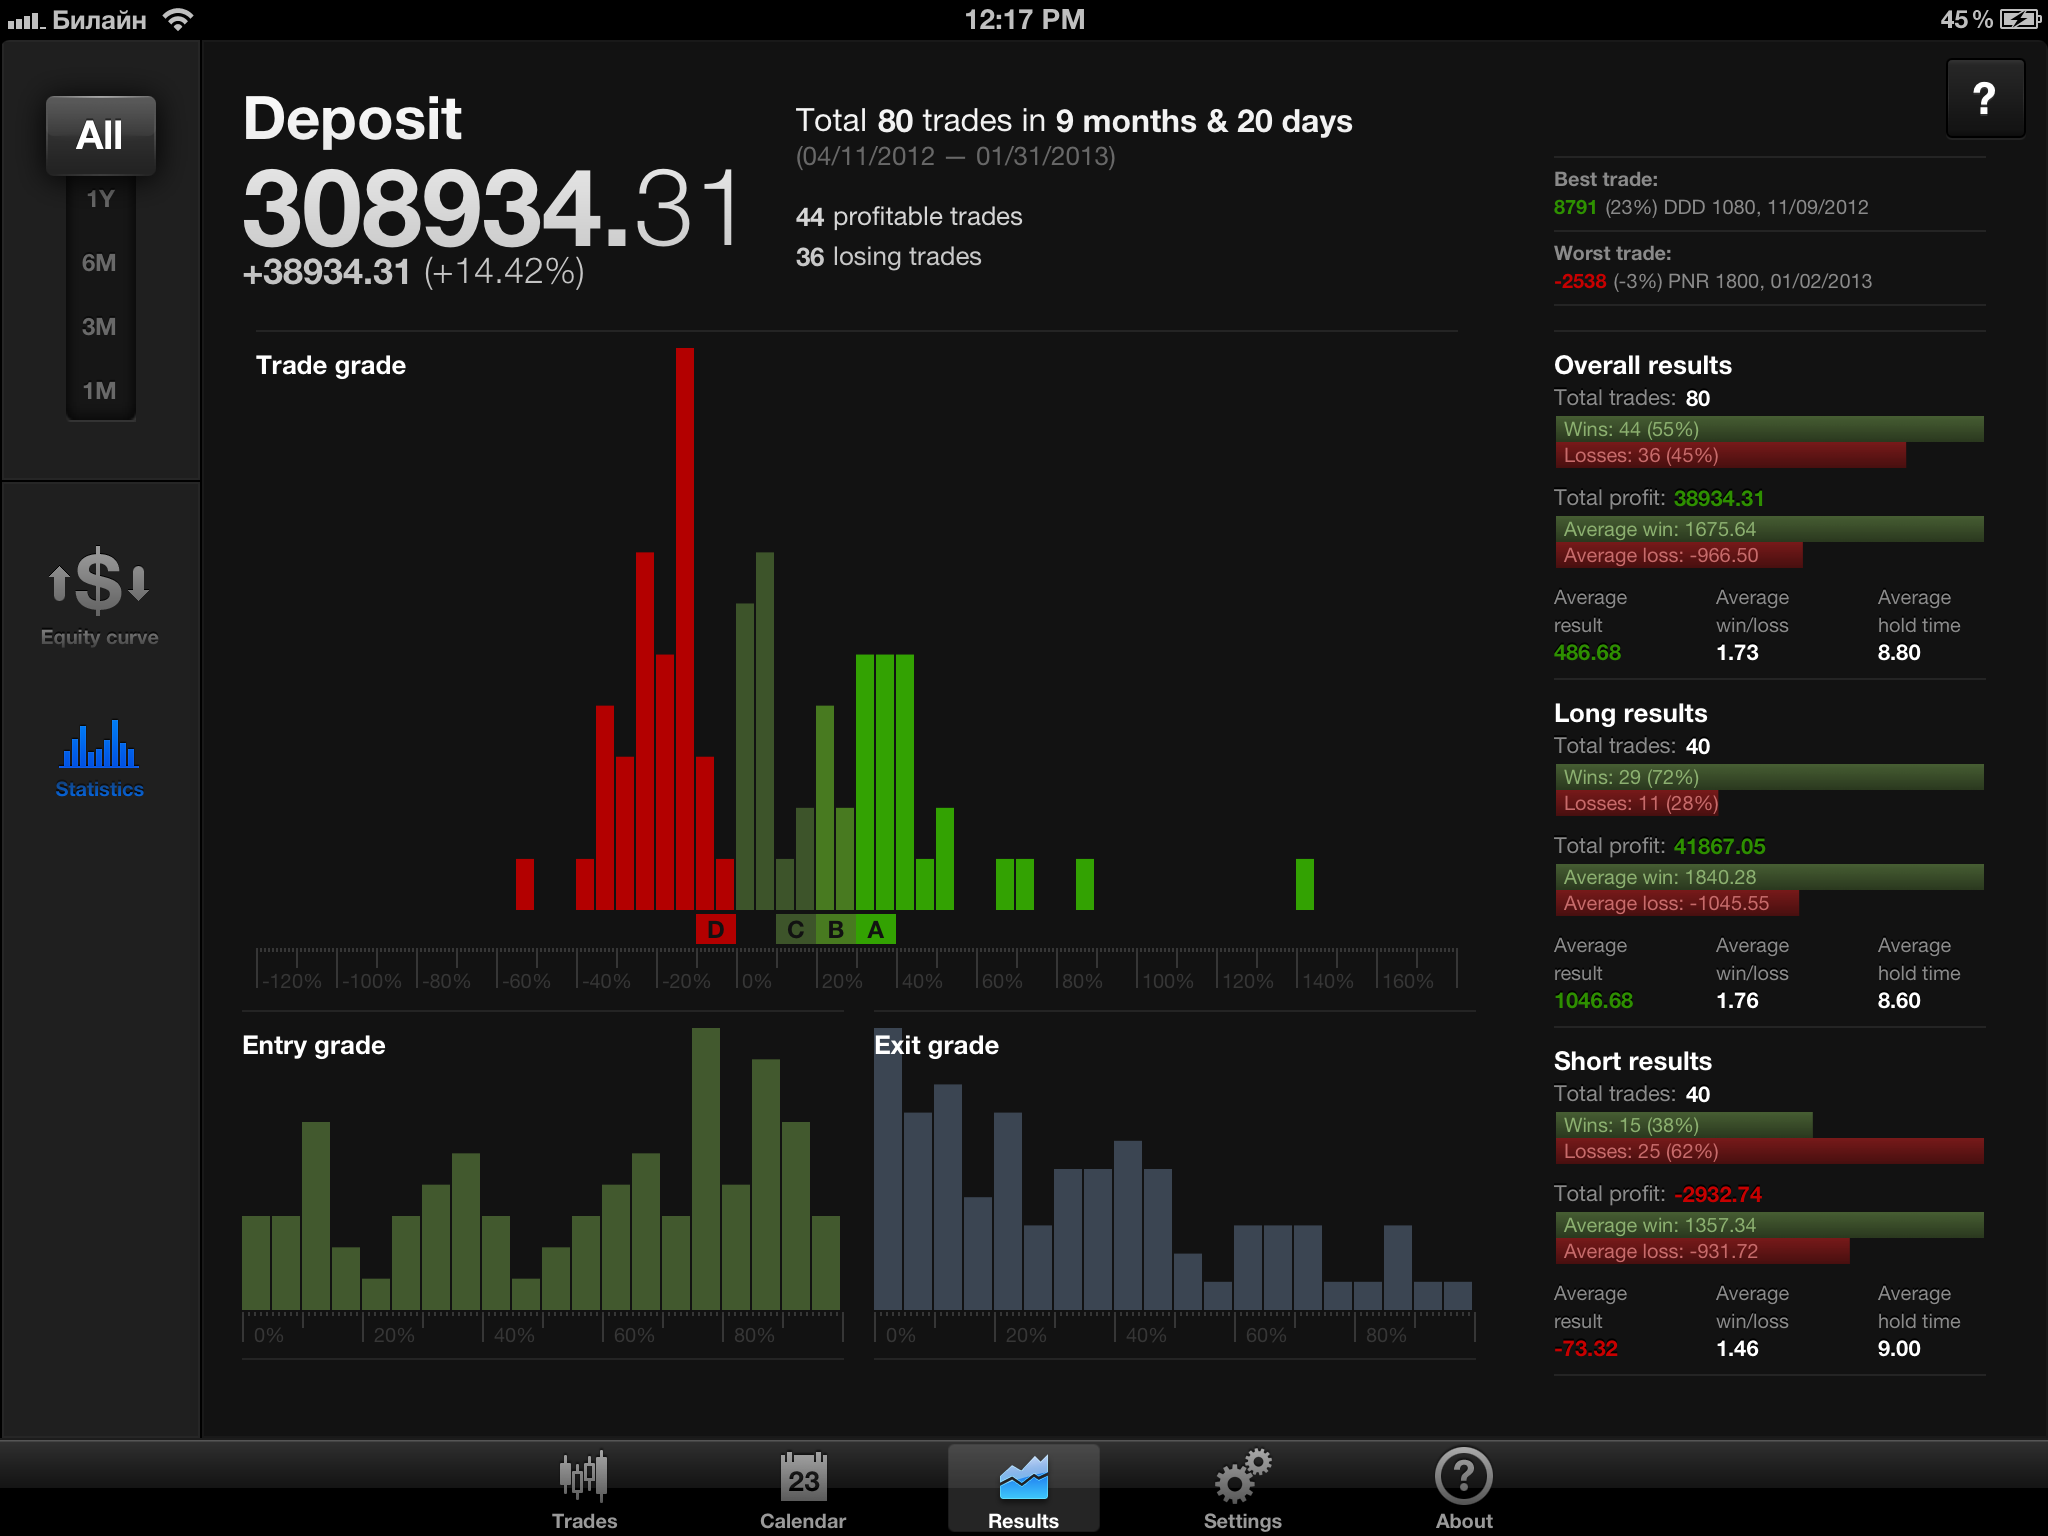The image size is (2048, 1536).
Task: Open the Settings tab
Action: click(x=1242, y=1489)
